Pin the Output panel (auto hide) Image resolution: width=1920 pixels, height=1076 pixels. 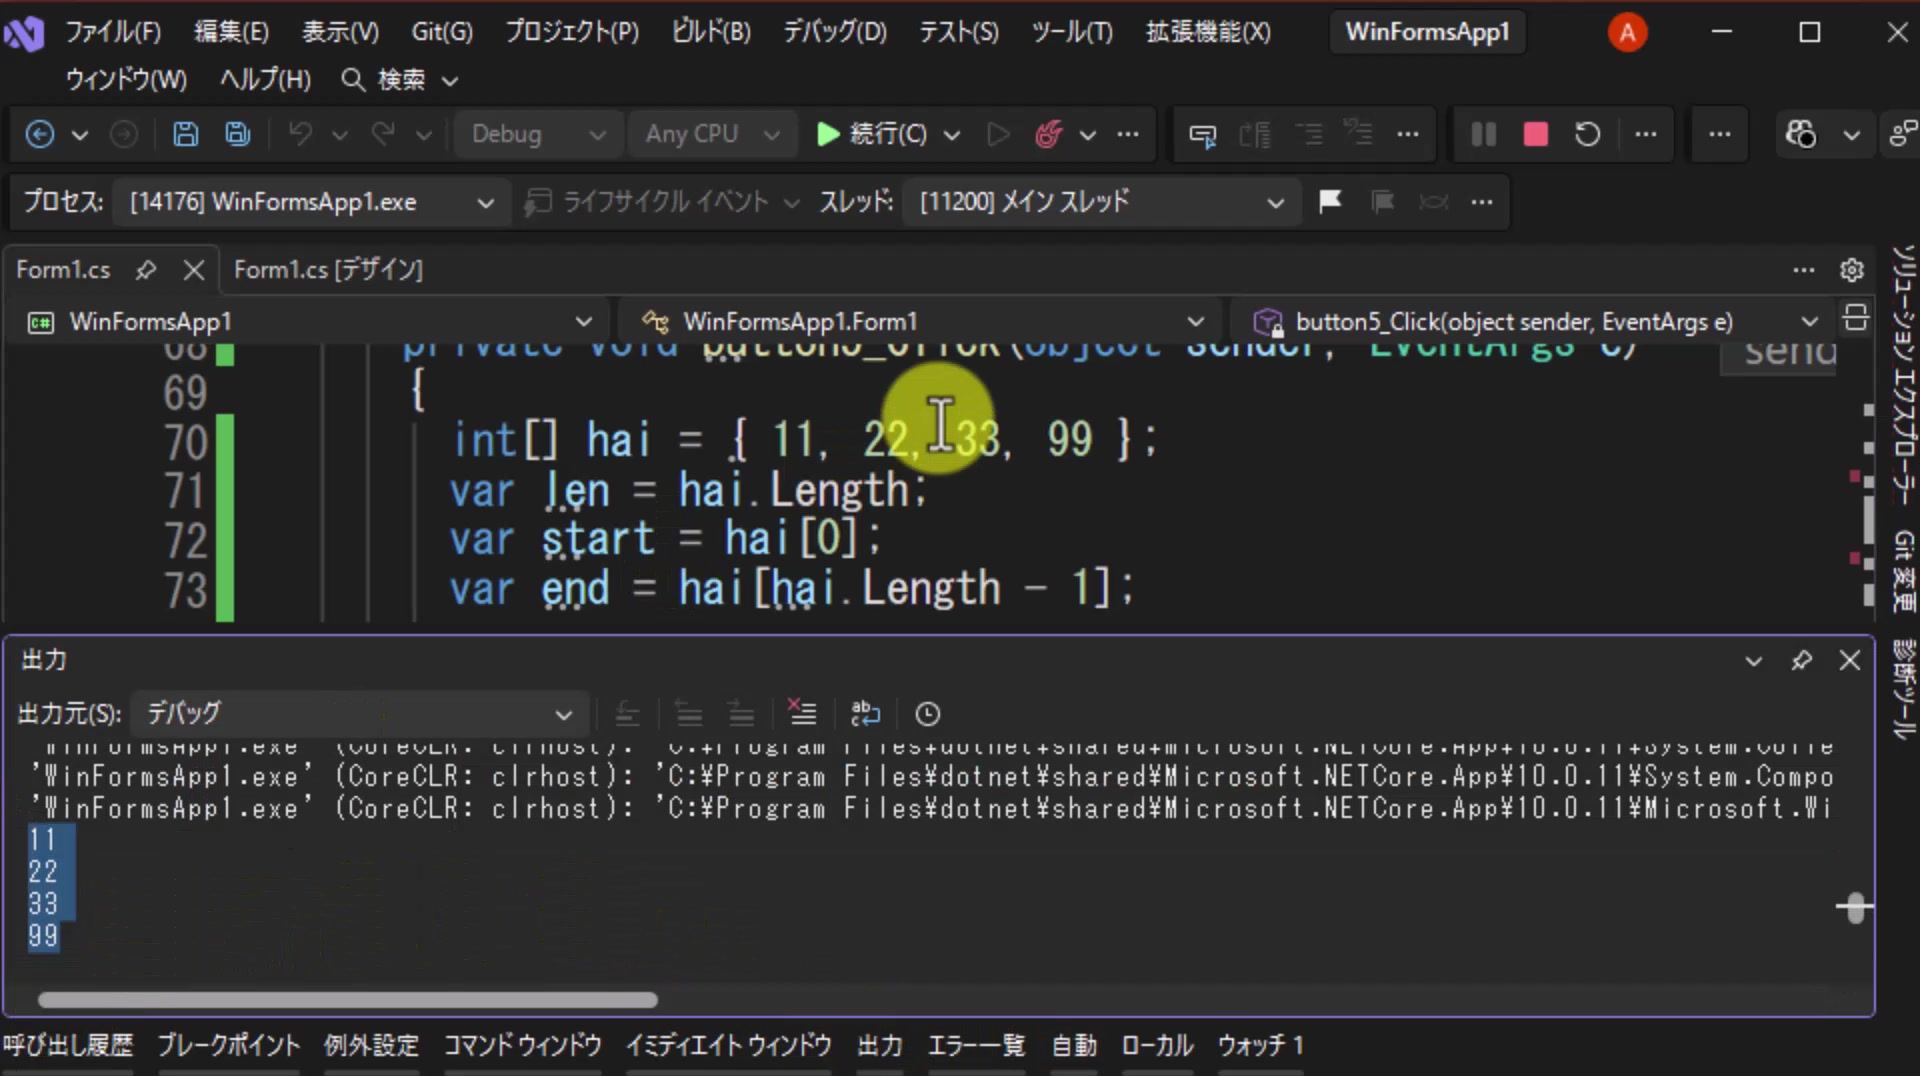point(1801,660)
